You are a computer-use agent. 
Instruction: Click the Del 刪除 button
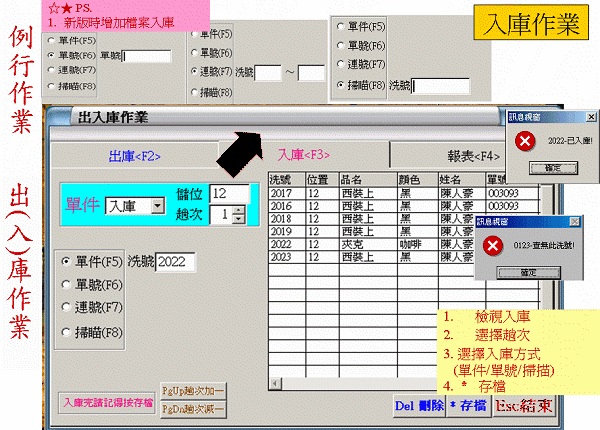coord(418,406)
